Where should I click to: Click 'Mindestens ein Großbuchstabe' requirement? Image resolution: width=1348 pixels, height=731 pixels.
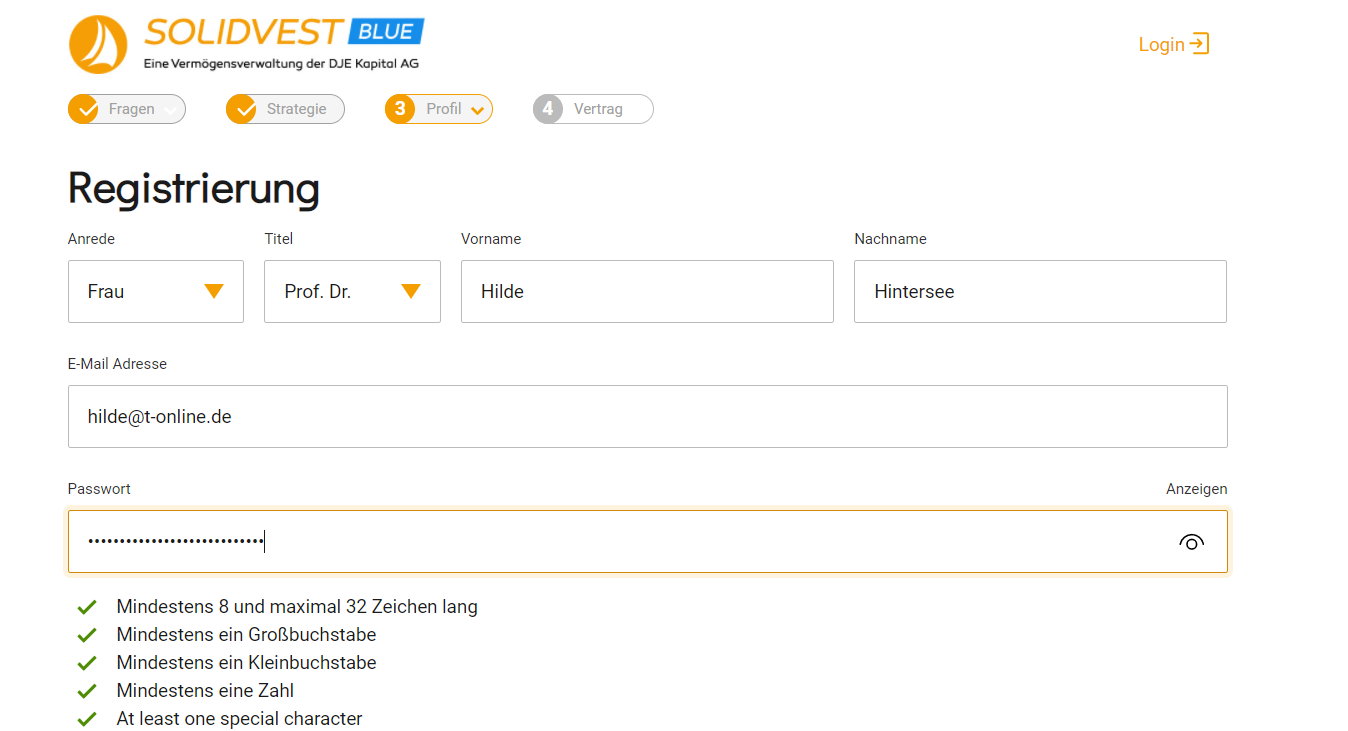tap(246, 635)
